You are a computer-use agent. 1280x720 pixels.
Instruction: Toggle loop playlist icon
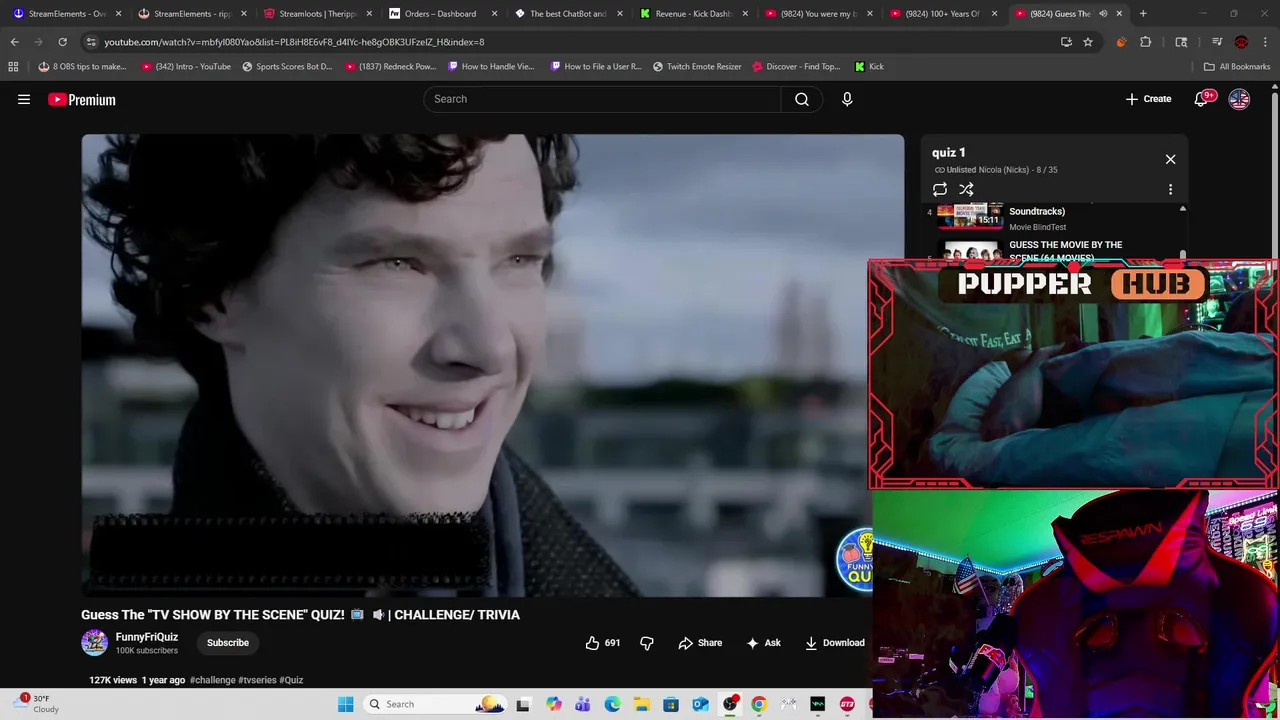[940, 189]
